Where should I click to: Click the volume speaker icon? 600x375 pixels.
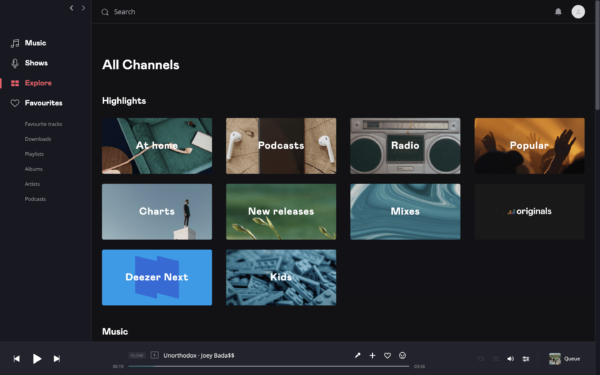click(x=510, y=359)
